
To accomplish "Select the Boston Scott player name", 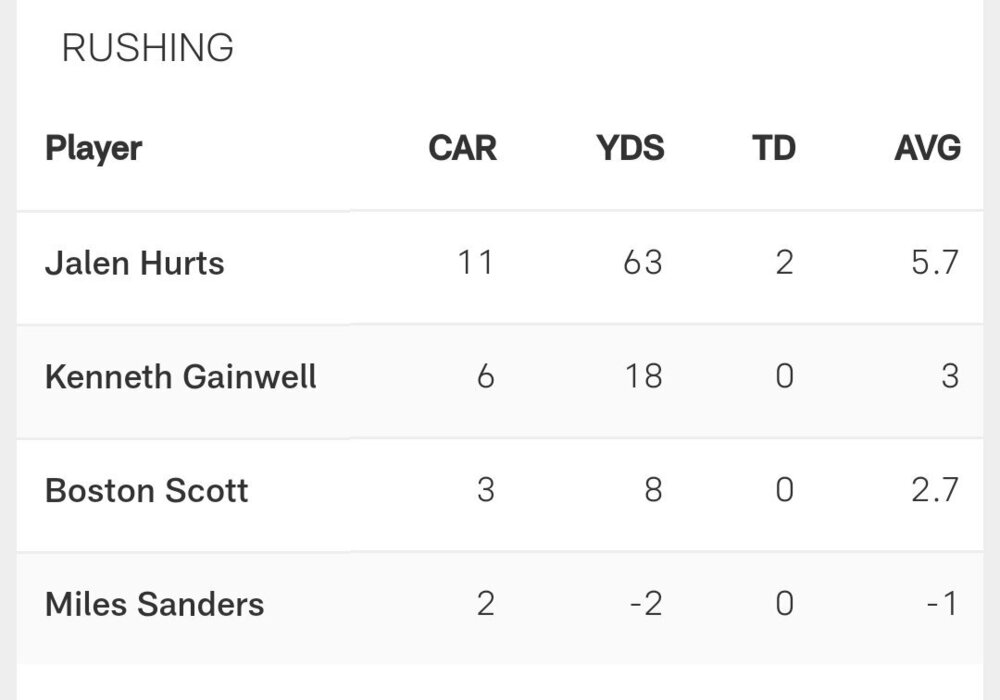I will coord(147,491).
